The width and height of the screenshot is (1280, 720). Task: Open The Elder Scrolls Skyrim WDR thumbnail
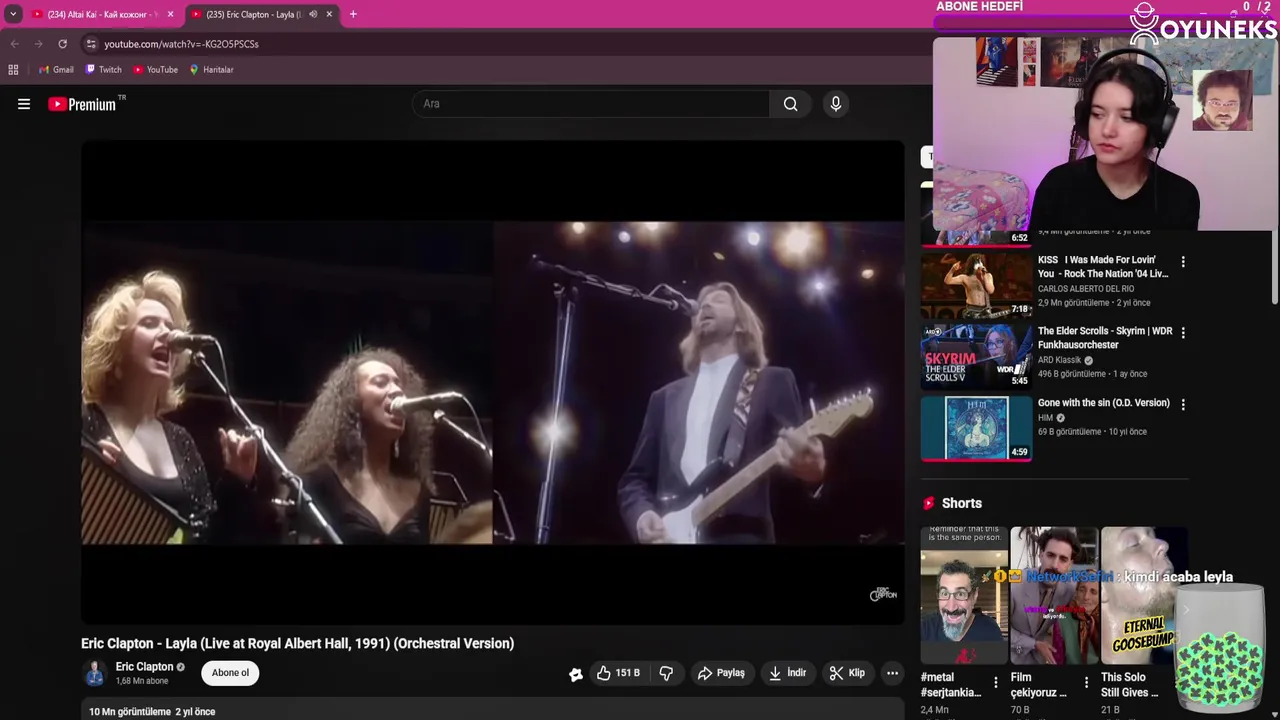click(976, 355)
